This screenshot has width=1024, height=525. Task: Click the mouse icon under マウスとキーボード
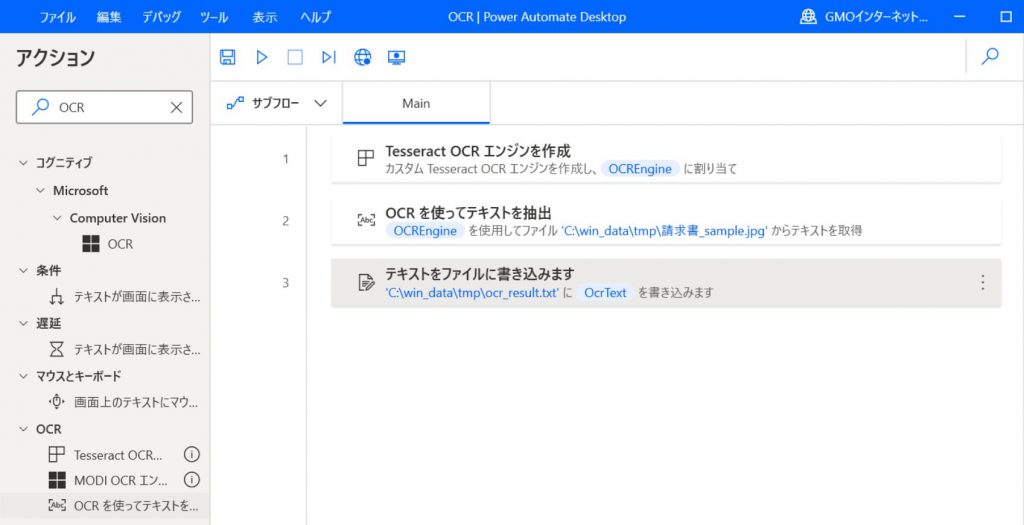click(x=57, y=402)
